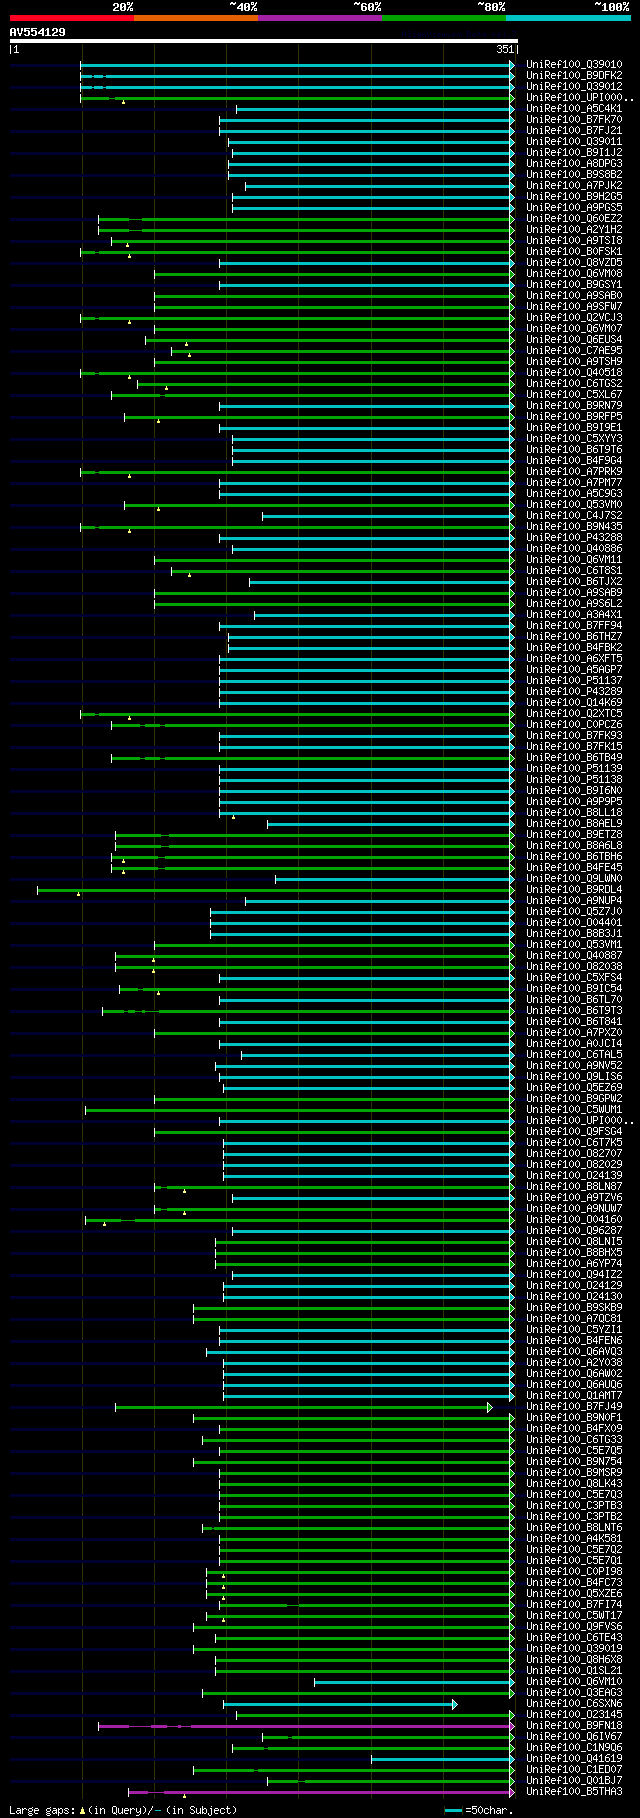This screenshot has width=640, height=1818.
Task: Open hit UniRef100_B9RDL4
Action: click(574, 890)
